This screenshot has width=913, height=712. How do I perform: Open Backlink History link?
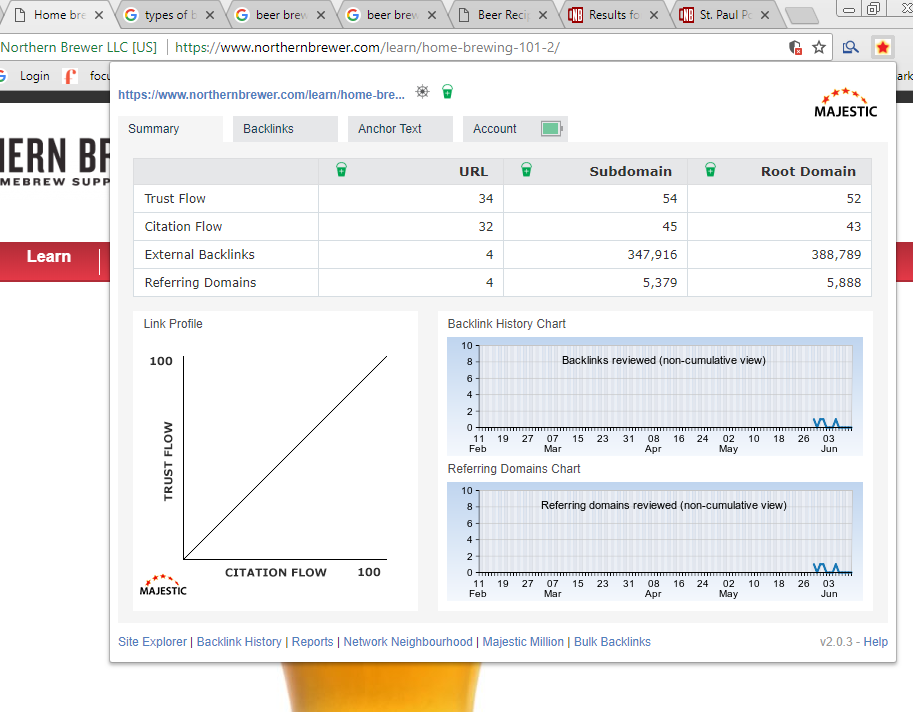[239, 642]
